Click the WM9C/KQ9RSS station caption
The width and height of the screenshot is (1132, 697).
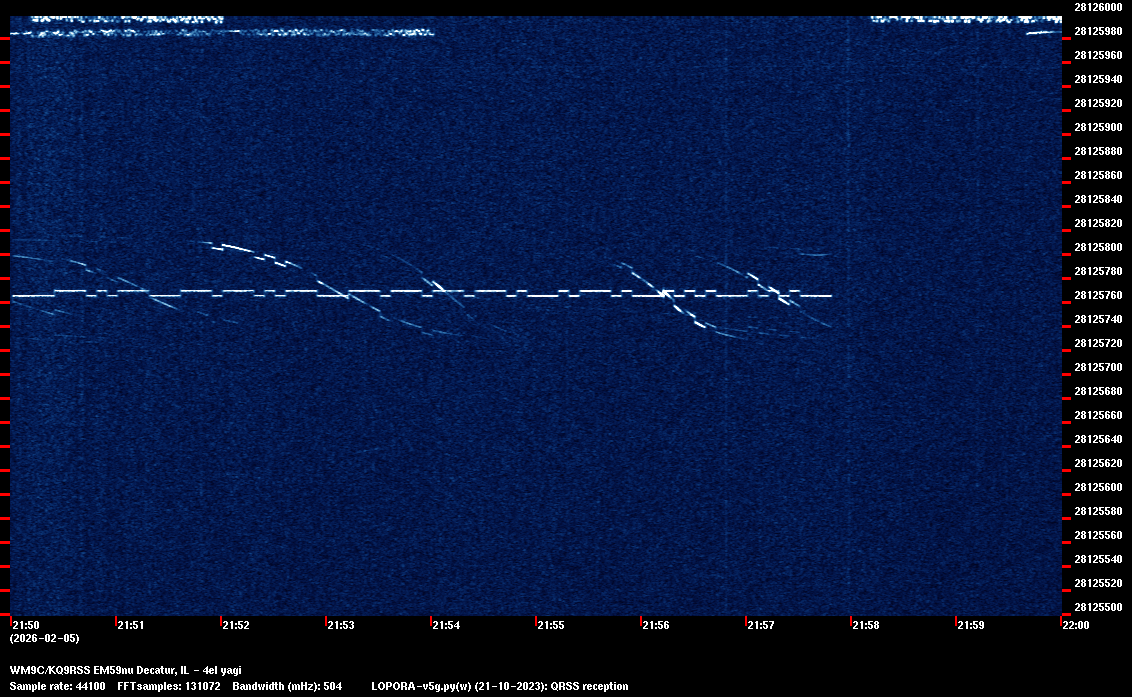point(125,670)
